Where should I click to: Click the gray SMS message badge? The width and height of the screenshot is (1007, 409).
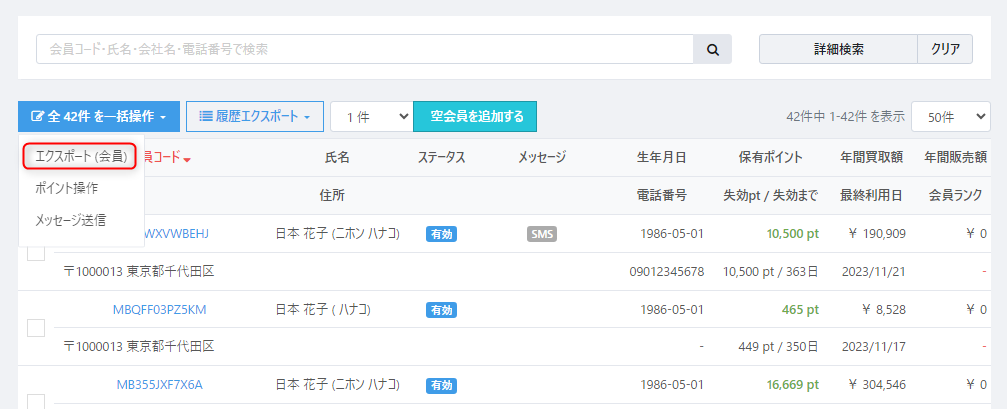(542, 234)
